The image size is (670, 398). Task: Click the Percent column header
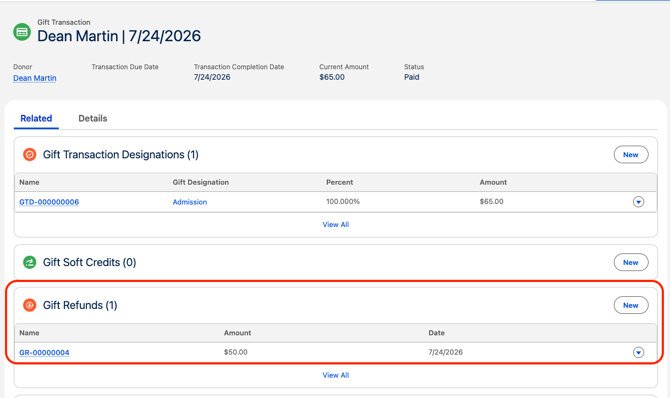340,182
